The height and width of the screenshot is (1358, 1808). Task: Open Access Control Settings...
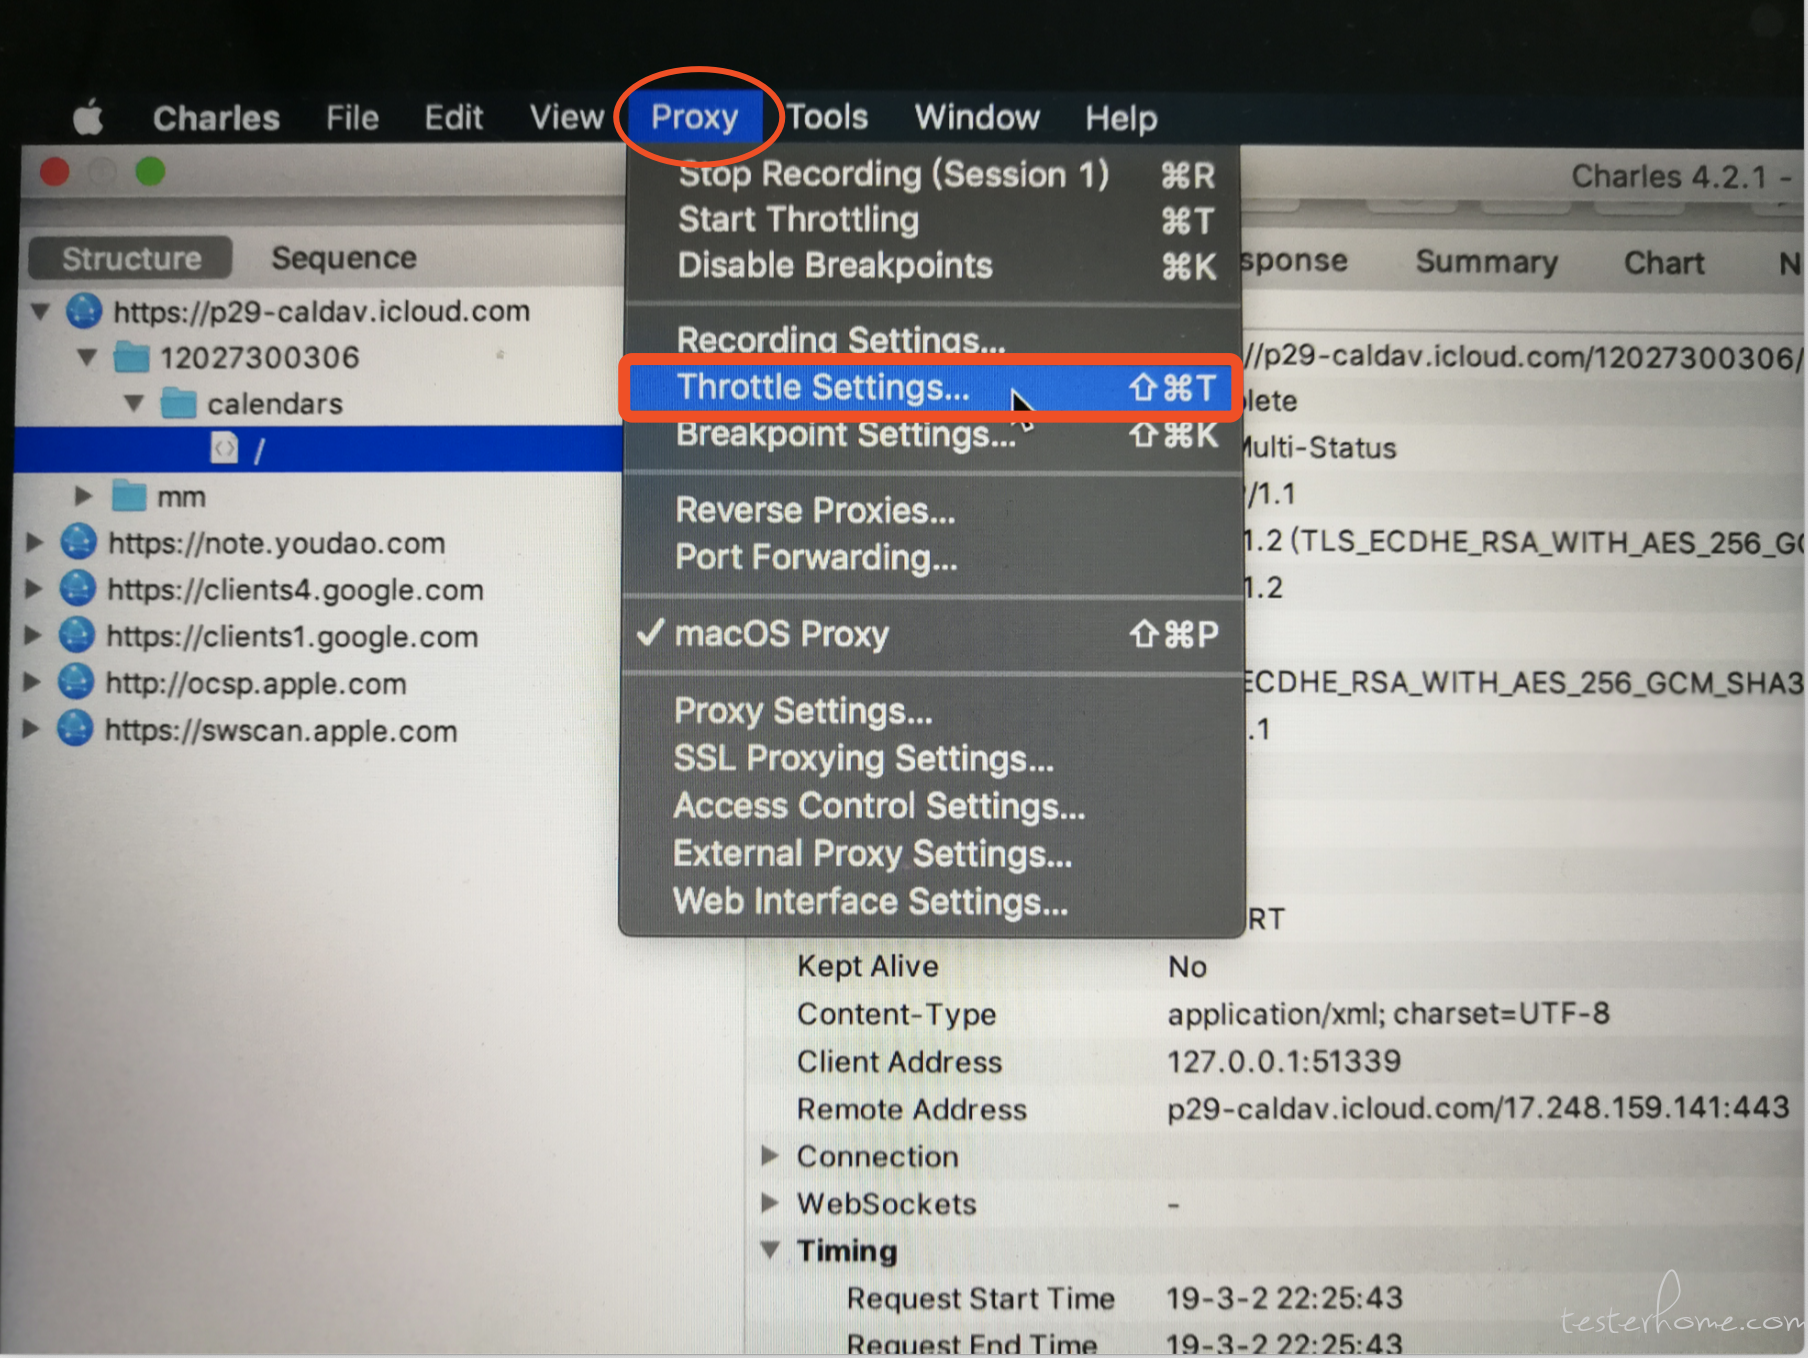pos(932,806)
